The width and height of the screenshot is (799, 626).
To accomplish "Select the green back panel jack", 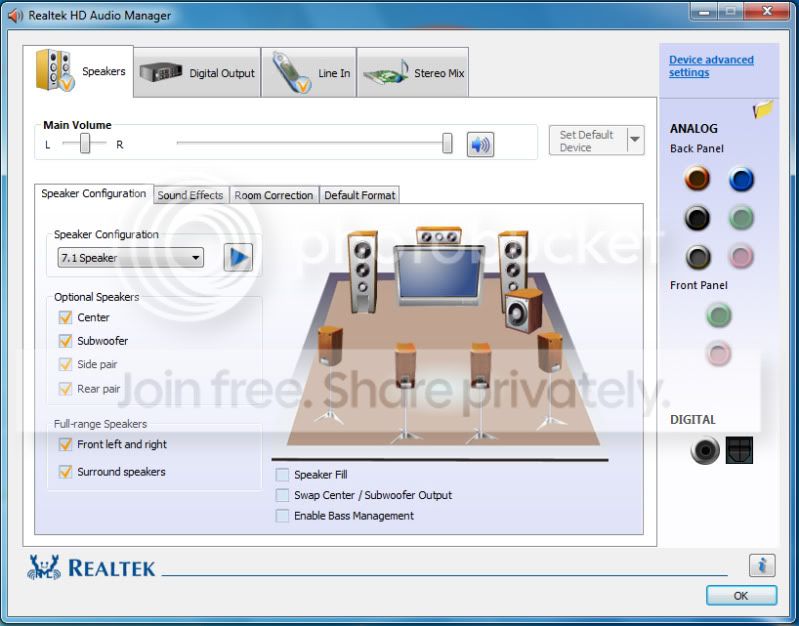I will coord(741,218).
